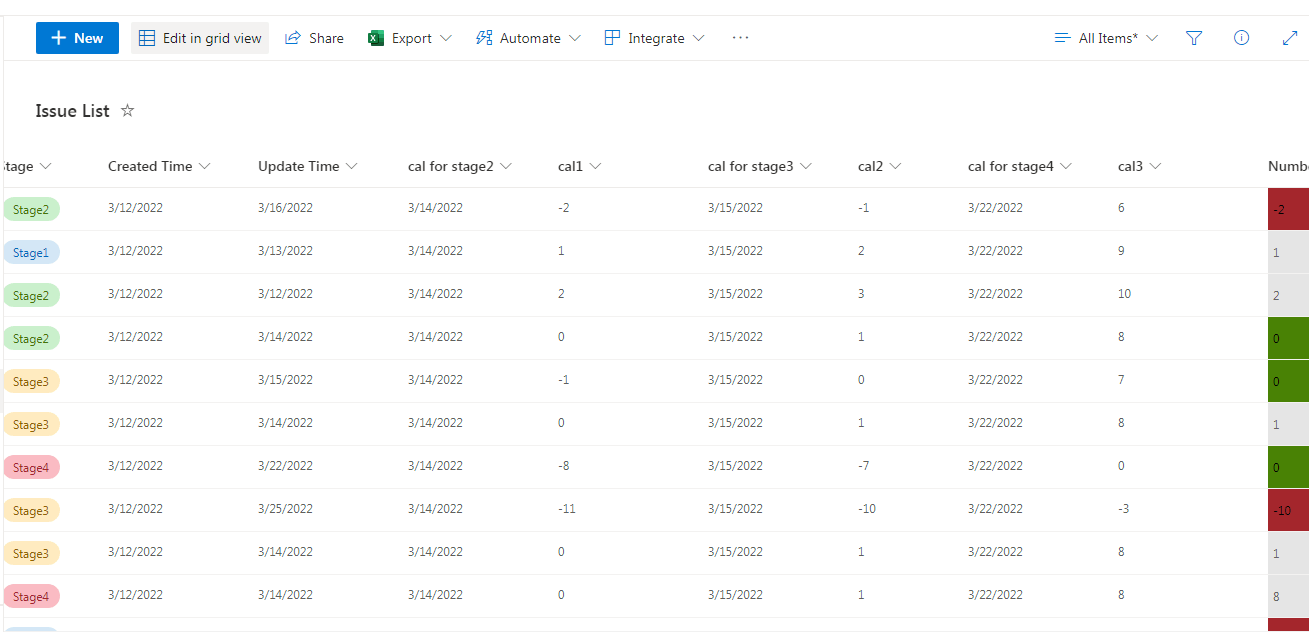
Task: Open cal3 column header menu
Action: [1139, 166]
